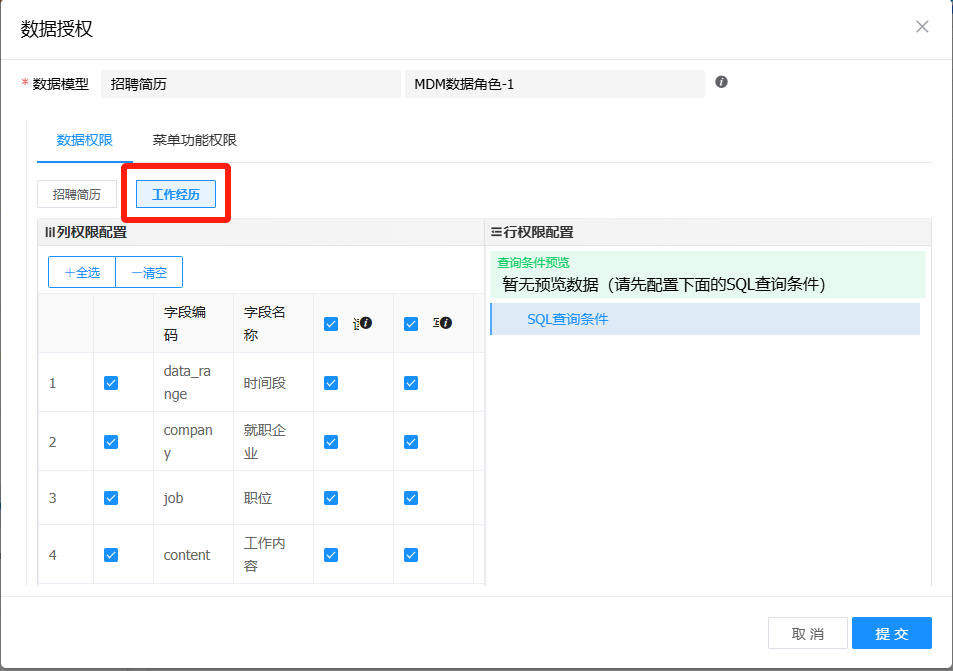Open the MDM数据角色-1 role field
The width and height of the screenshot is (953, 671).
pyautogui.click(x=554, y=84)
